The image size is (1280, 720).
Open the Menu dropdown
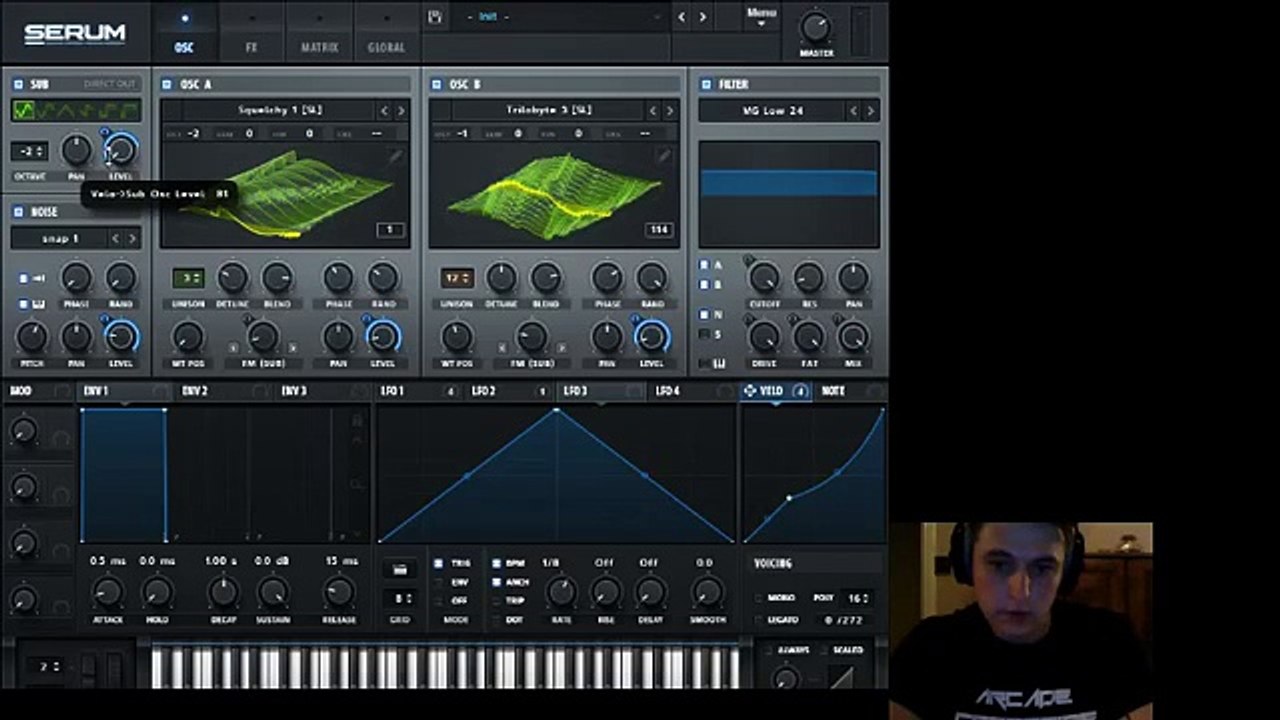(x=761, y=16)
